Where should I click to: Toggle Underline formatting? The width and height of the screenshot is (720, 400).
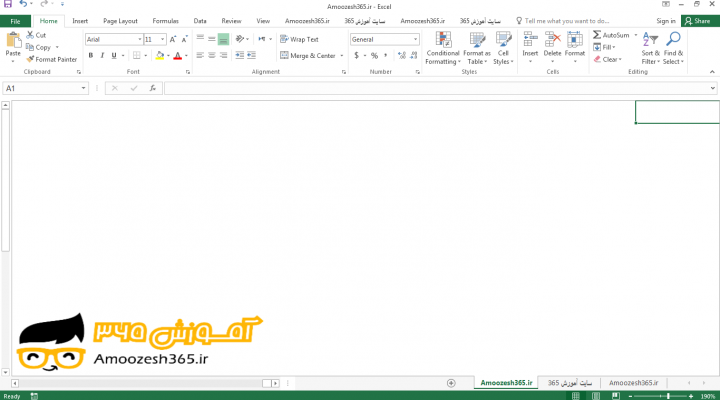[x=114, y=56]
